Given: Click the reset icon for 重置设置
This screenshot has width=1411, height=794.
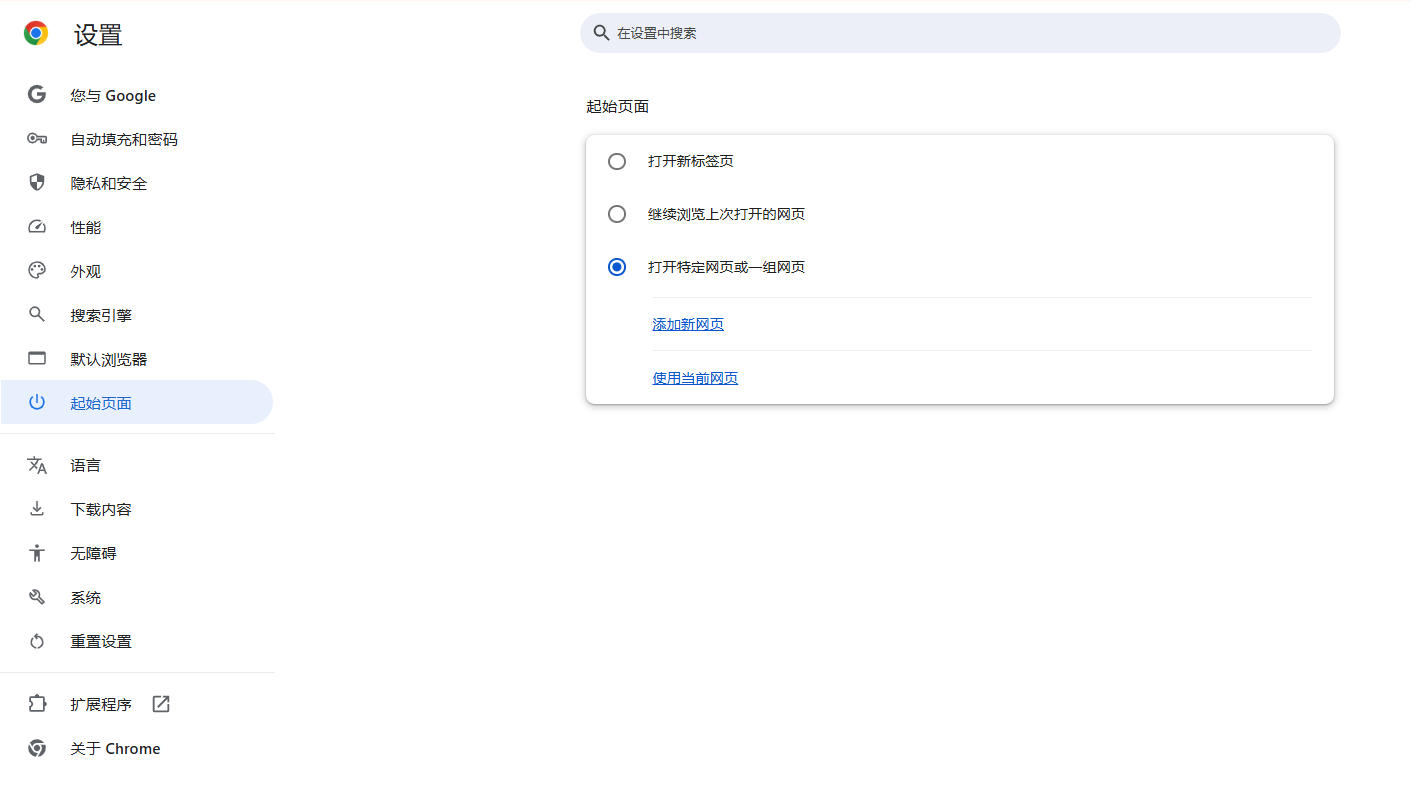Looking at the screenshot, I should pyautogui.click(x=37, y=641).
